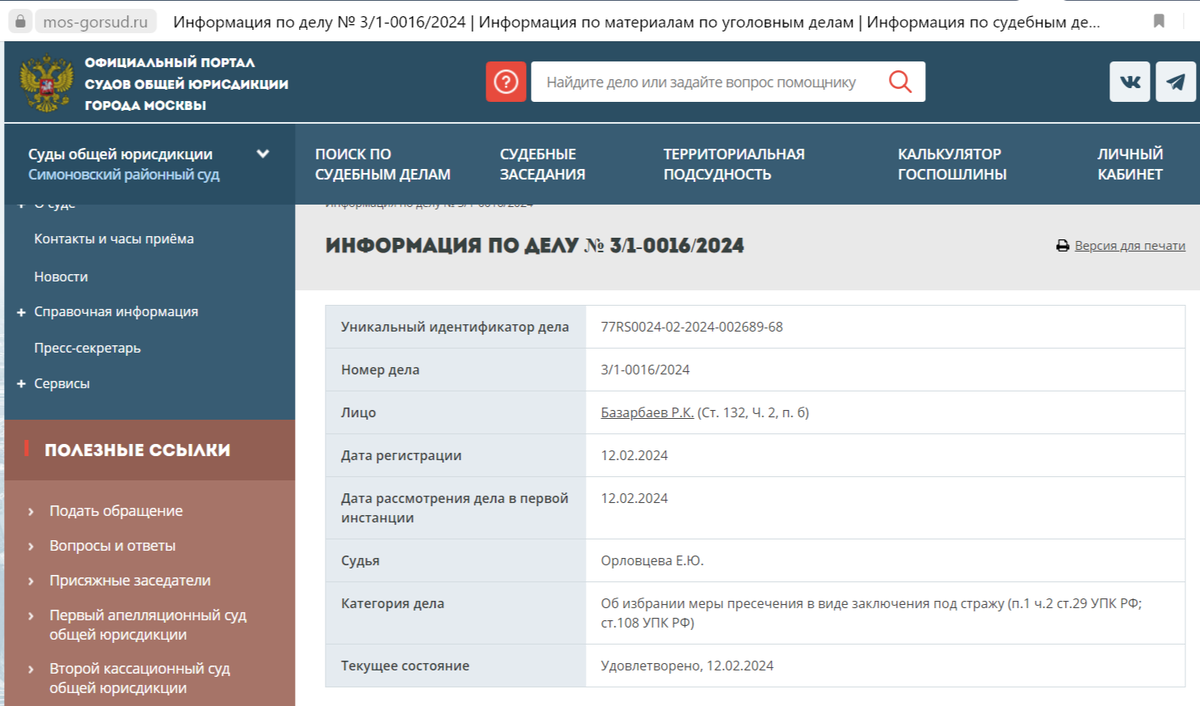1200x706 pixels.
Task: Click the Moscow courts coat of arms logo
Action: coord(45,81)
